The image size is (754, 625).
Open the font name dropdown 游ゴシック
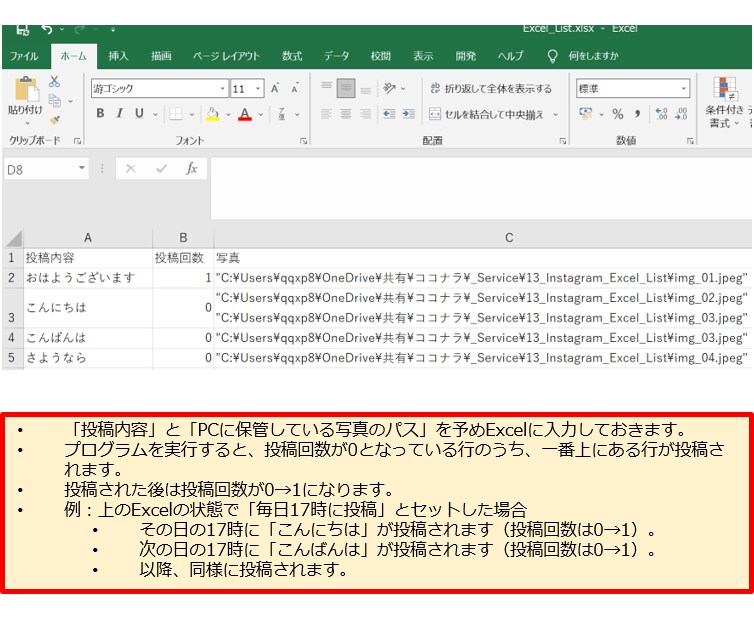(x=223, y=88)
